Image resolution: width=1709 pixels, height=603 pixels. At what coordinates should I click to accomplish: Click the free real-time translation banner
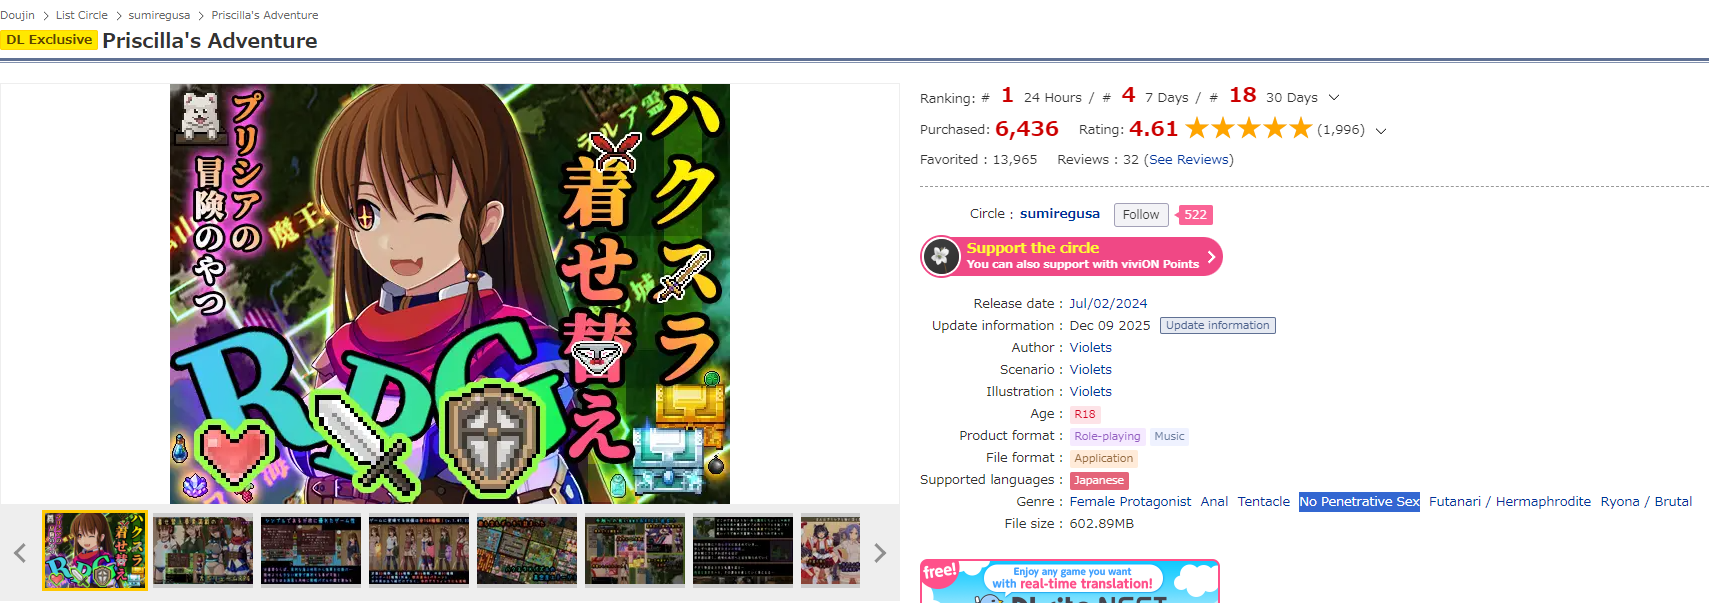pos(1070,581)
